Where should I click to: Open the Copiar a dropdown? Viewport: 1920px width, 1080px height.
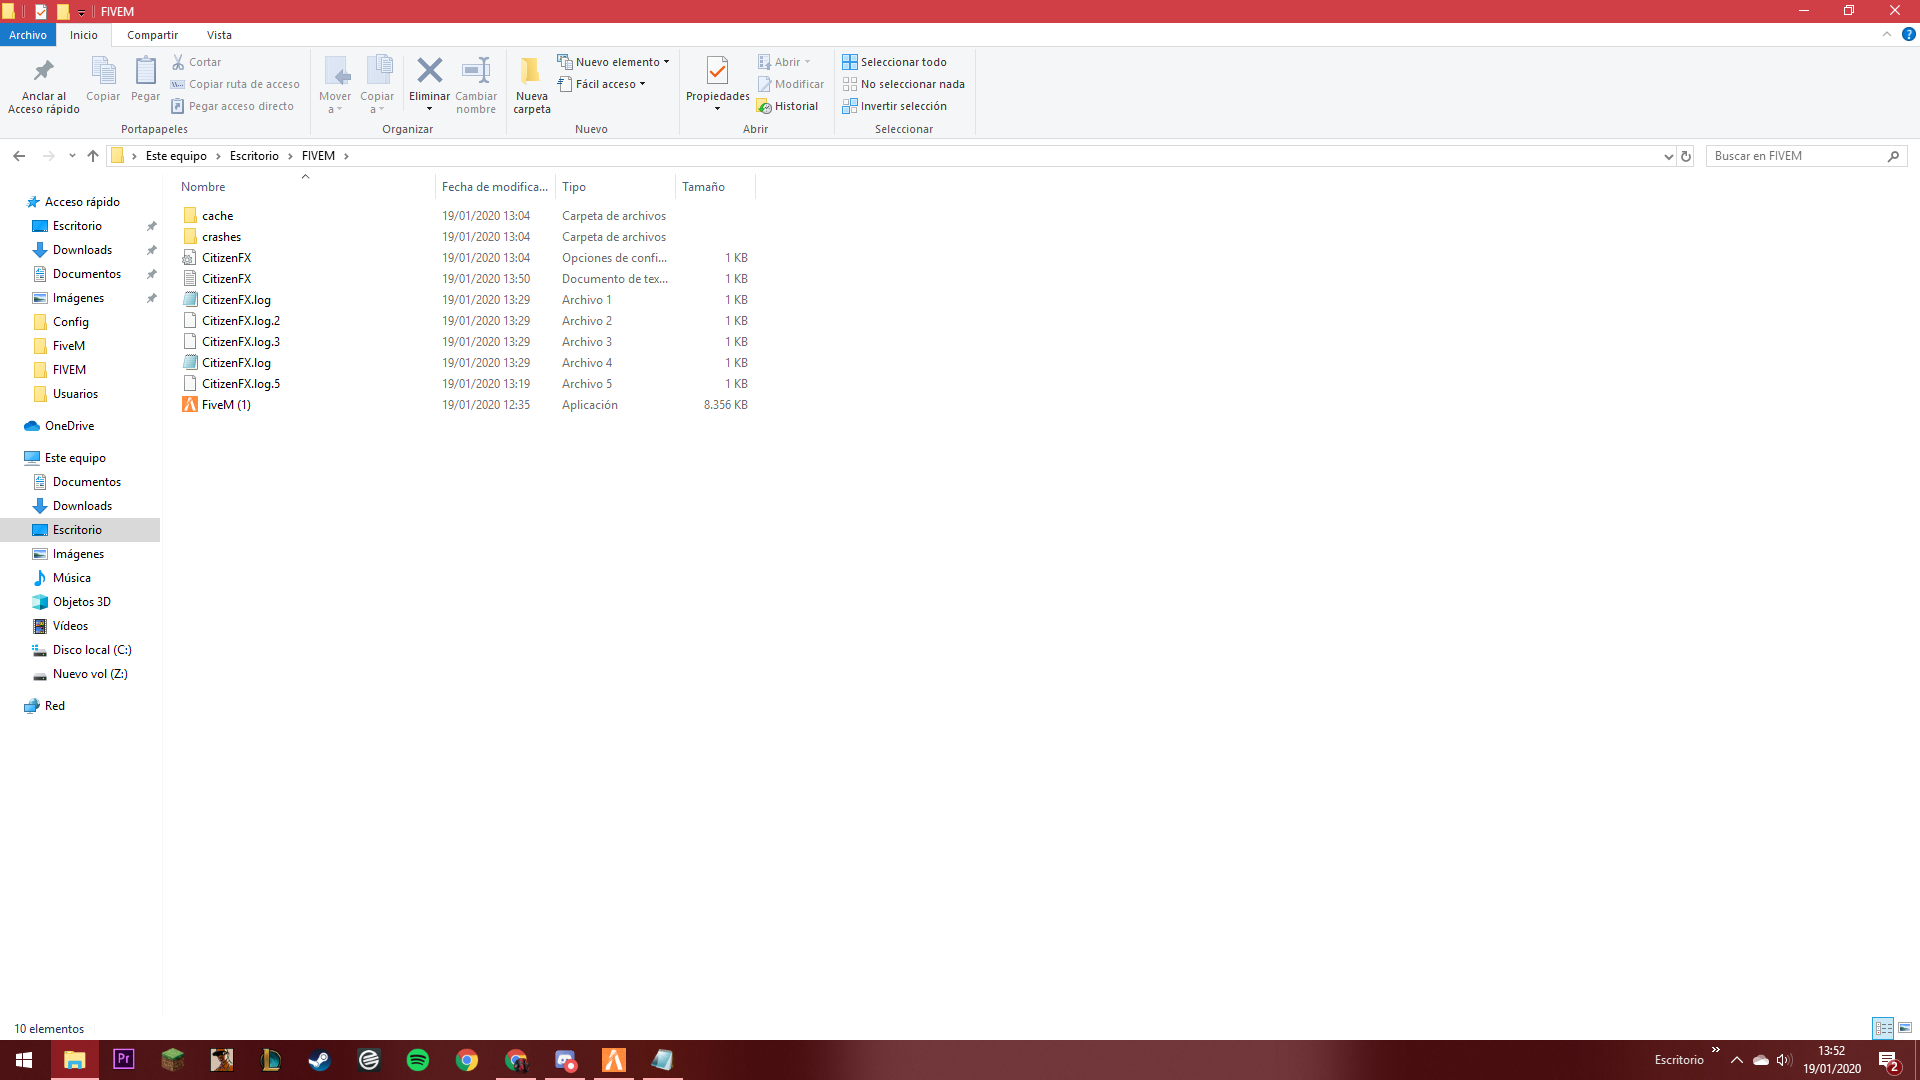pos(377,103)
